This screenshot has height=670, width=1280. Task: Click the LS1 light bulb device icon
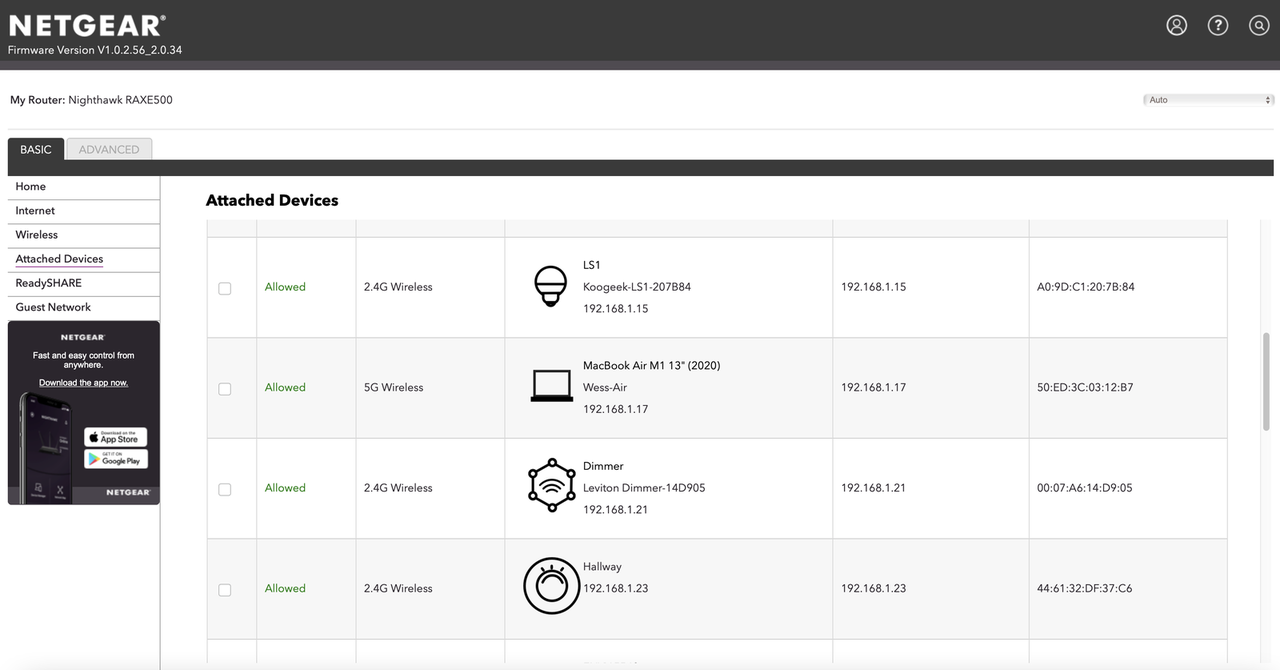[x=551, y=287]
